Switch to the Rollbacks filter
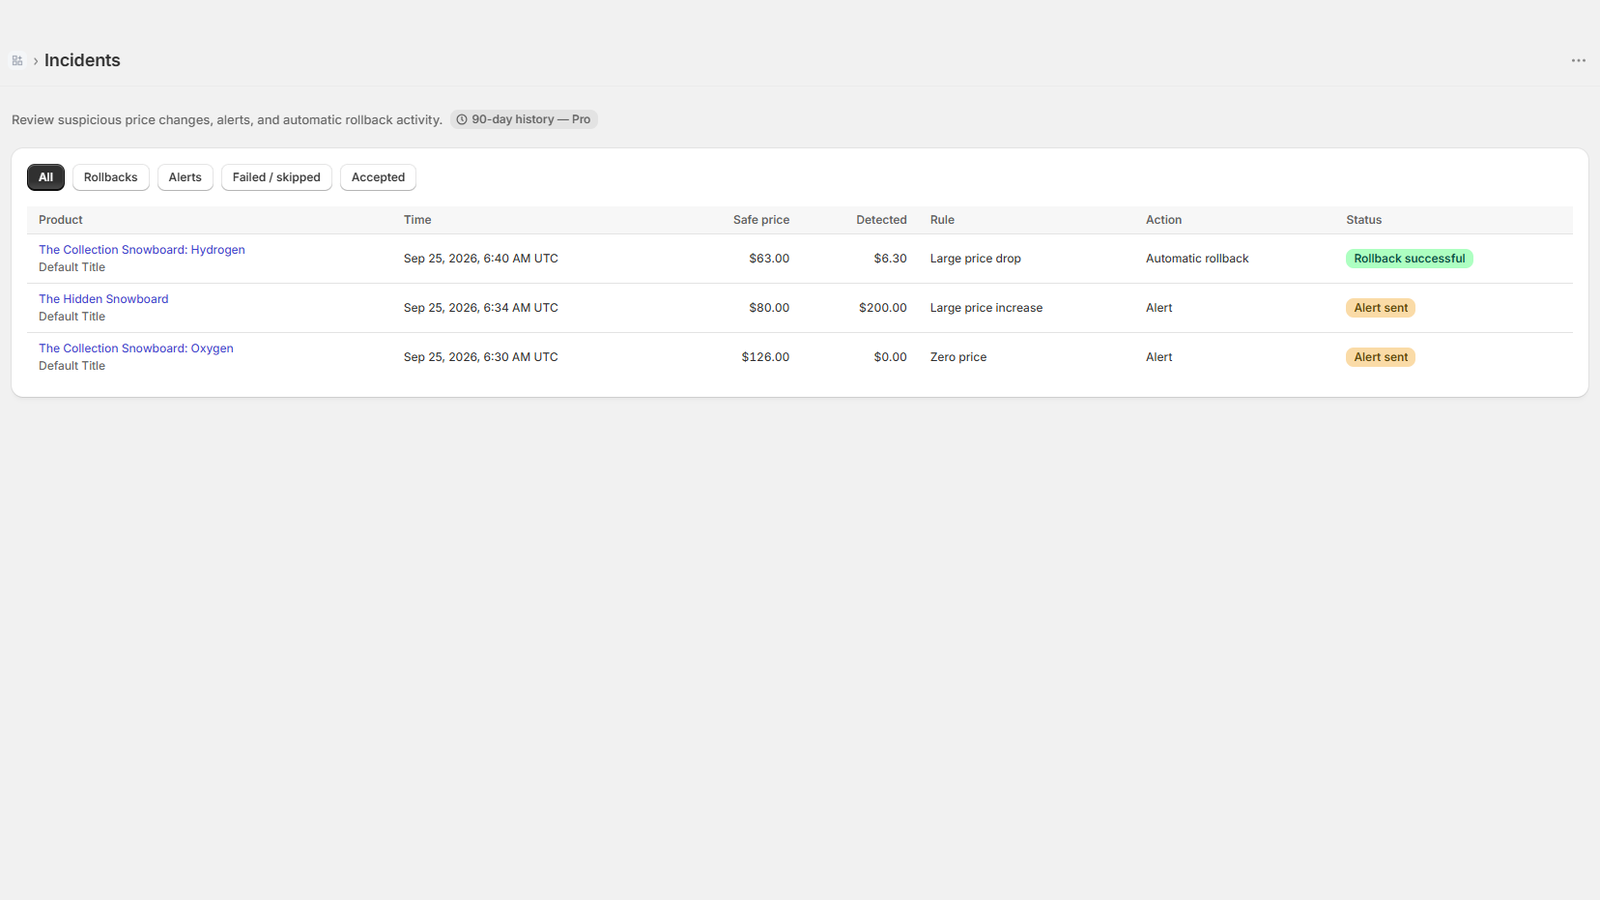1600x900 pixels. coord(111,177)
